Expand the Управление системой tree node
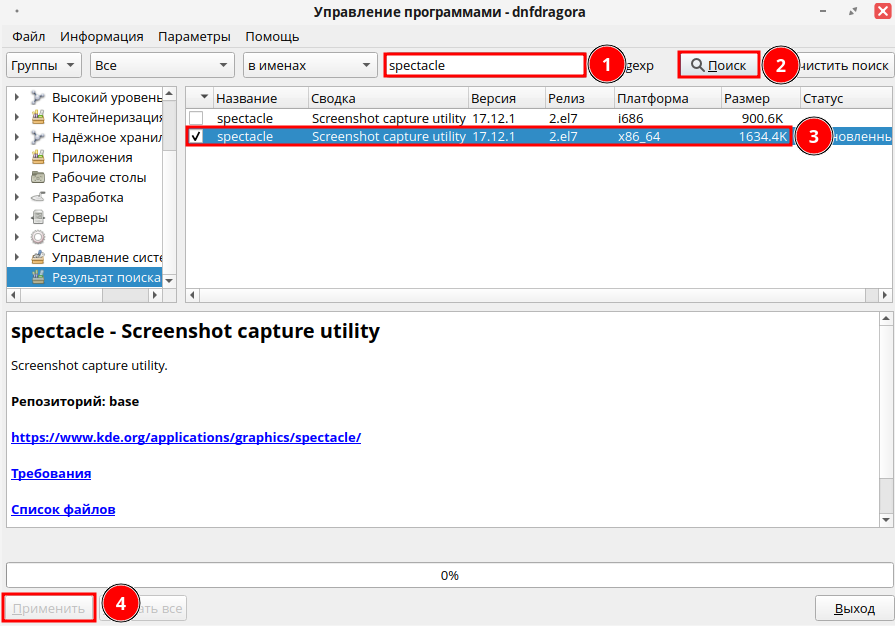895x626 pixels. pyautogui.click(x=17, y=258)
